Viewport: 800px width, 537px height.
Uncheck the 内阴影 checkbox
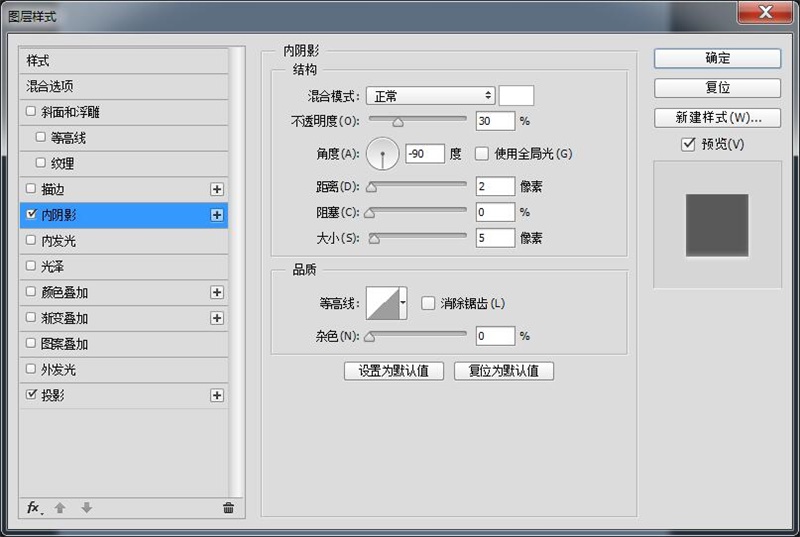(31, 214)
